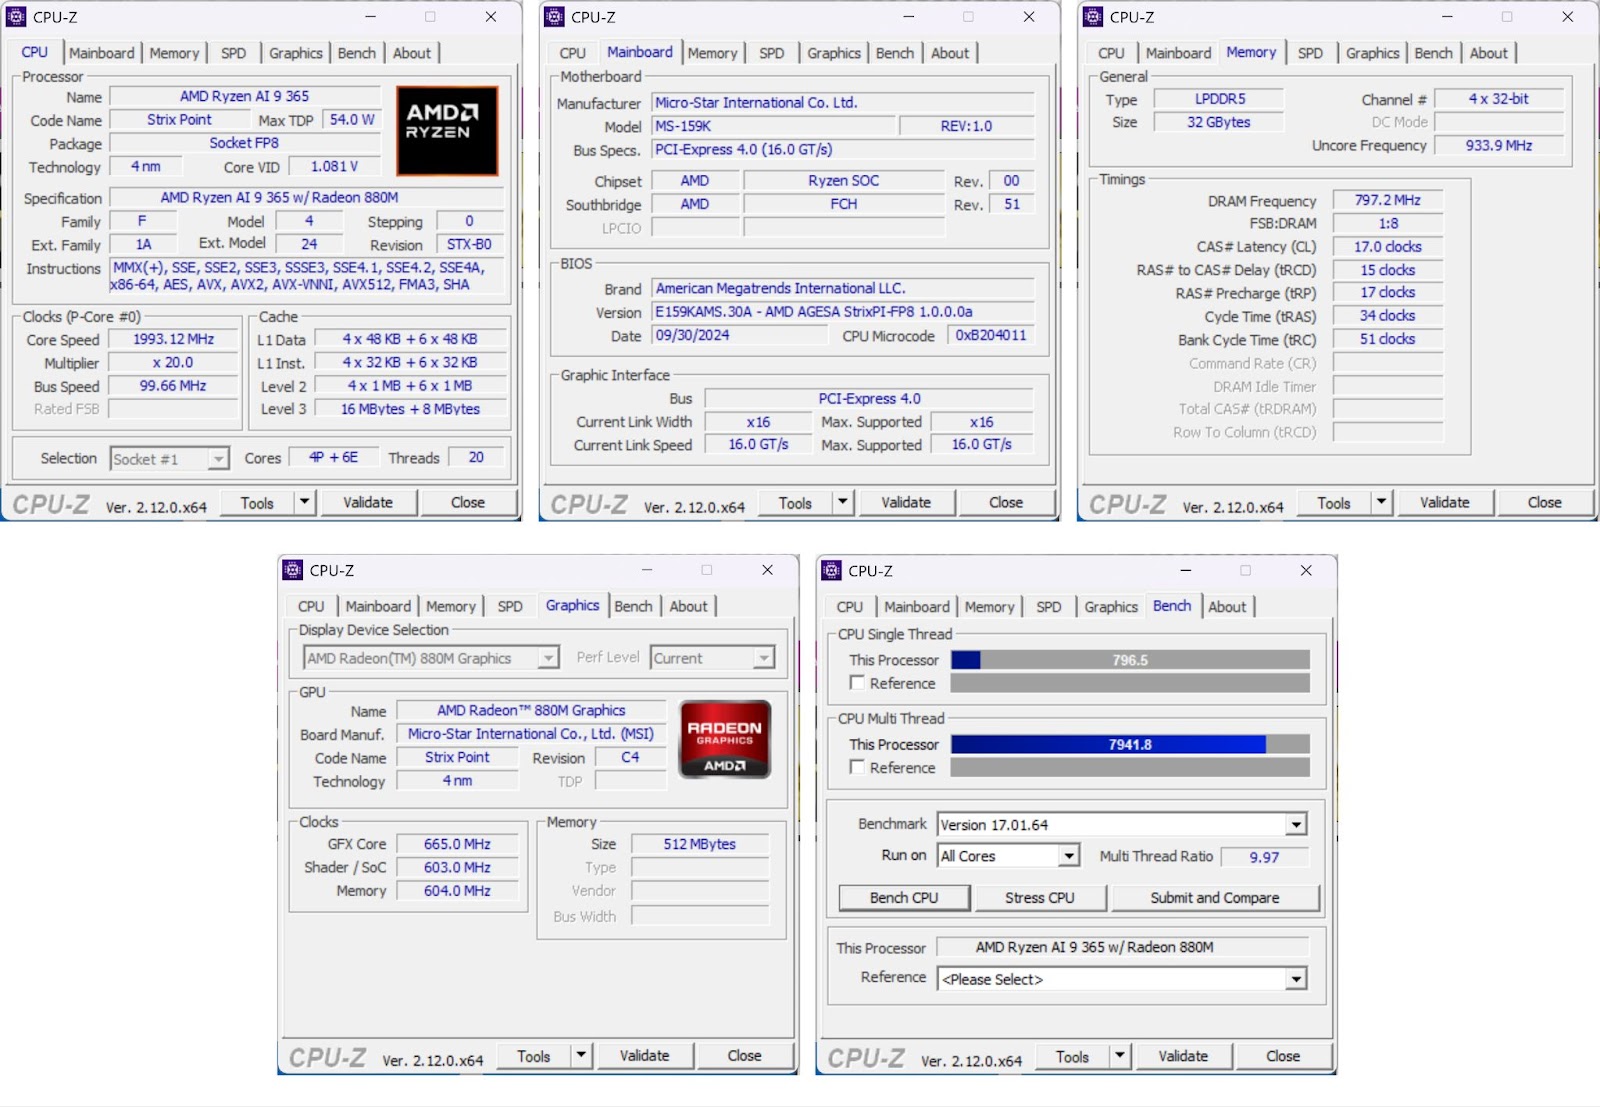This screenshot has height=1107, width=1600.
Task: Tick the Reference checkbox under CPU Single Thread
Action: pyautogui.click(x=857, y=683)
